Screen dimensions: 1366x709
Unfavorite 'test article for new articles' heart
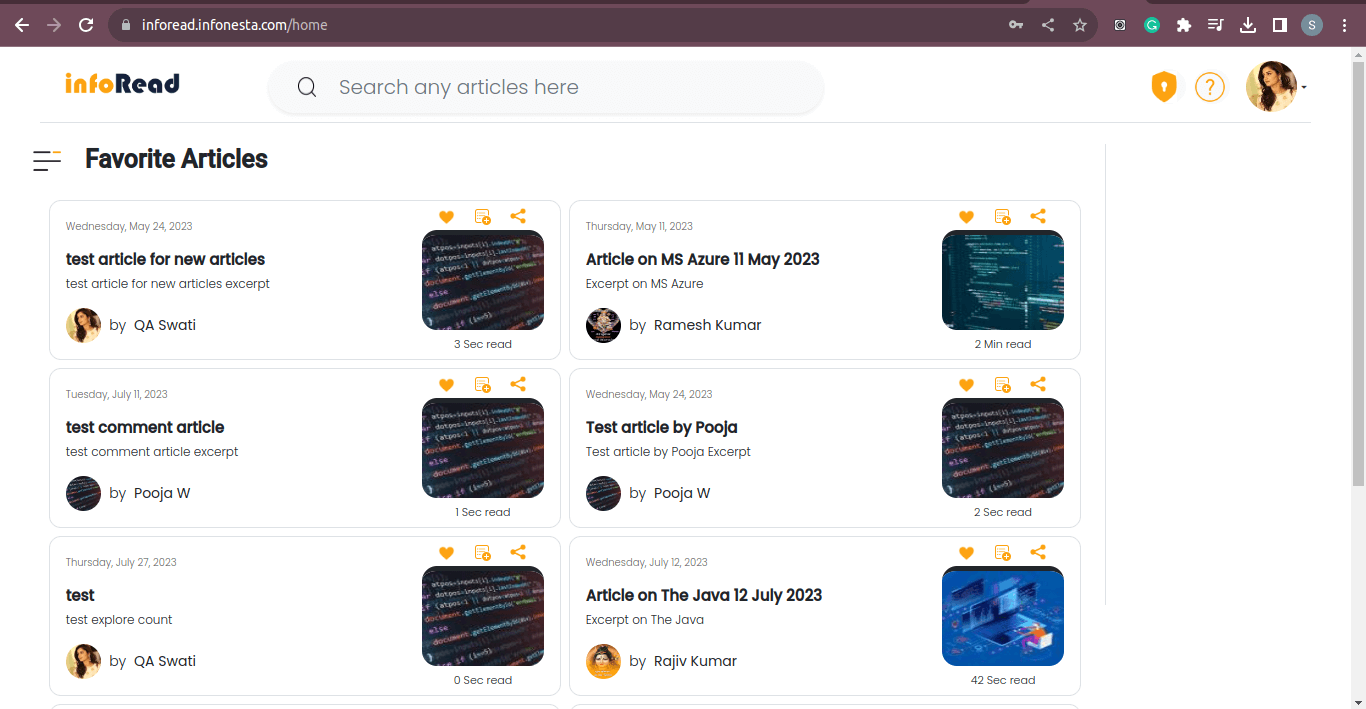pyautogui.click(x=446, y=216)
